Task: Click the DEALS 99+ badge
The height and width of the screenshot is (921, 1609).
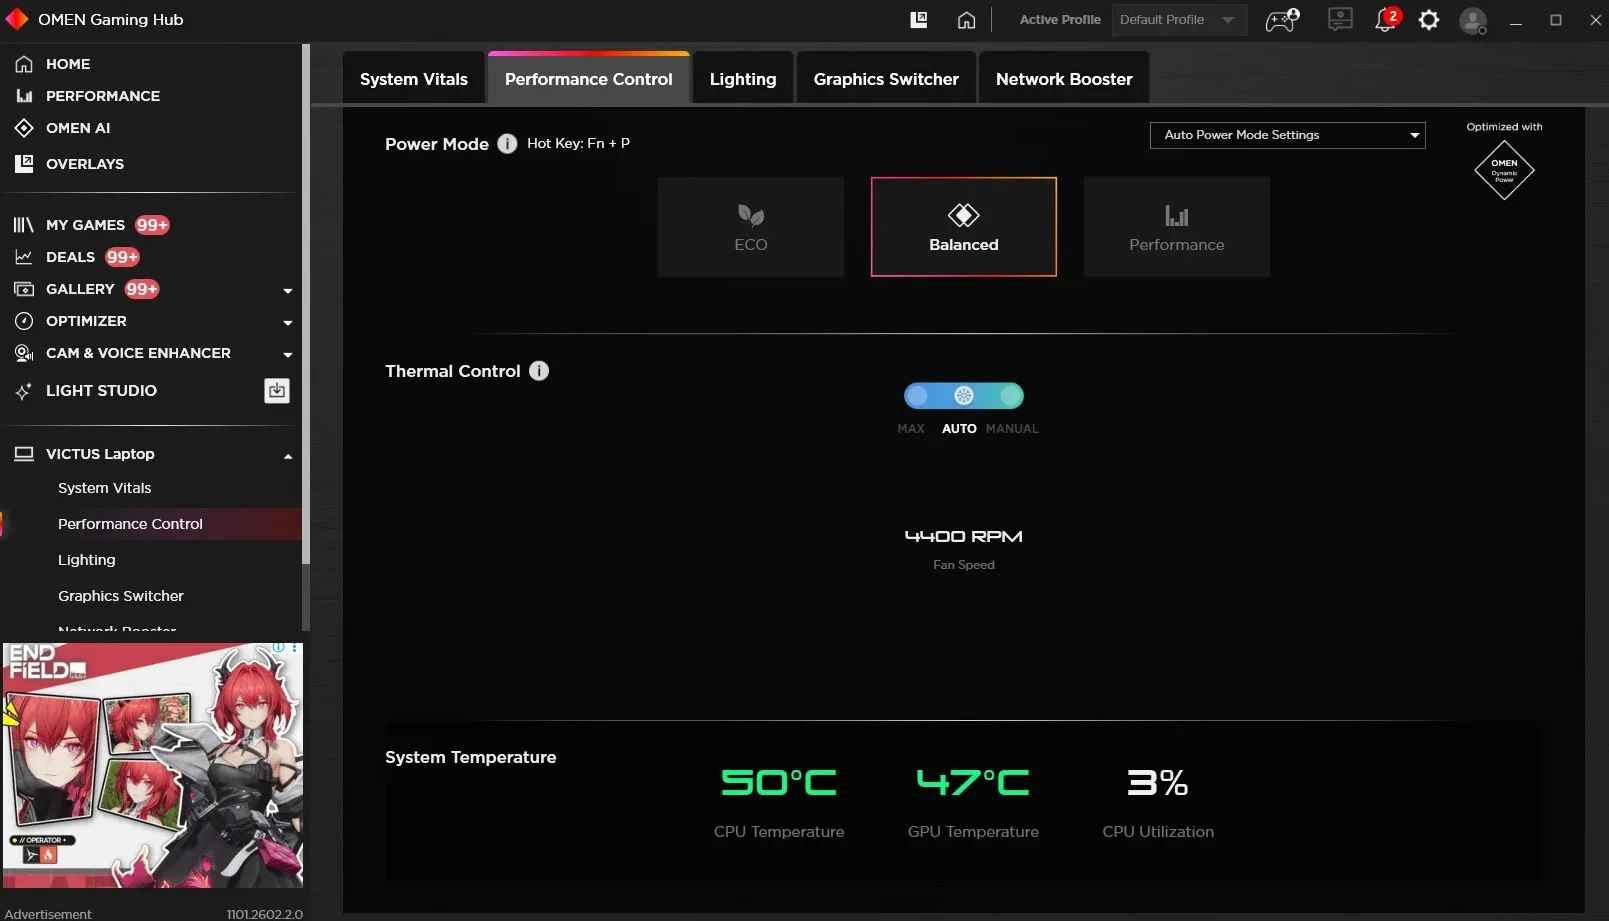Action: pyautogui.click(x=123, y=257)
